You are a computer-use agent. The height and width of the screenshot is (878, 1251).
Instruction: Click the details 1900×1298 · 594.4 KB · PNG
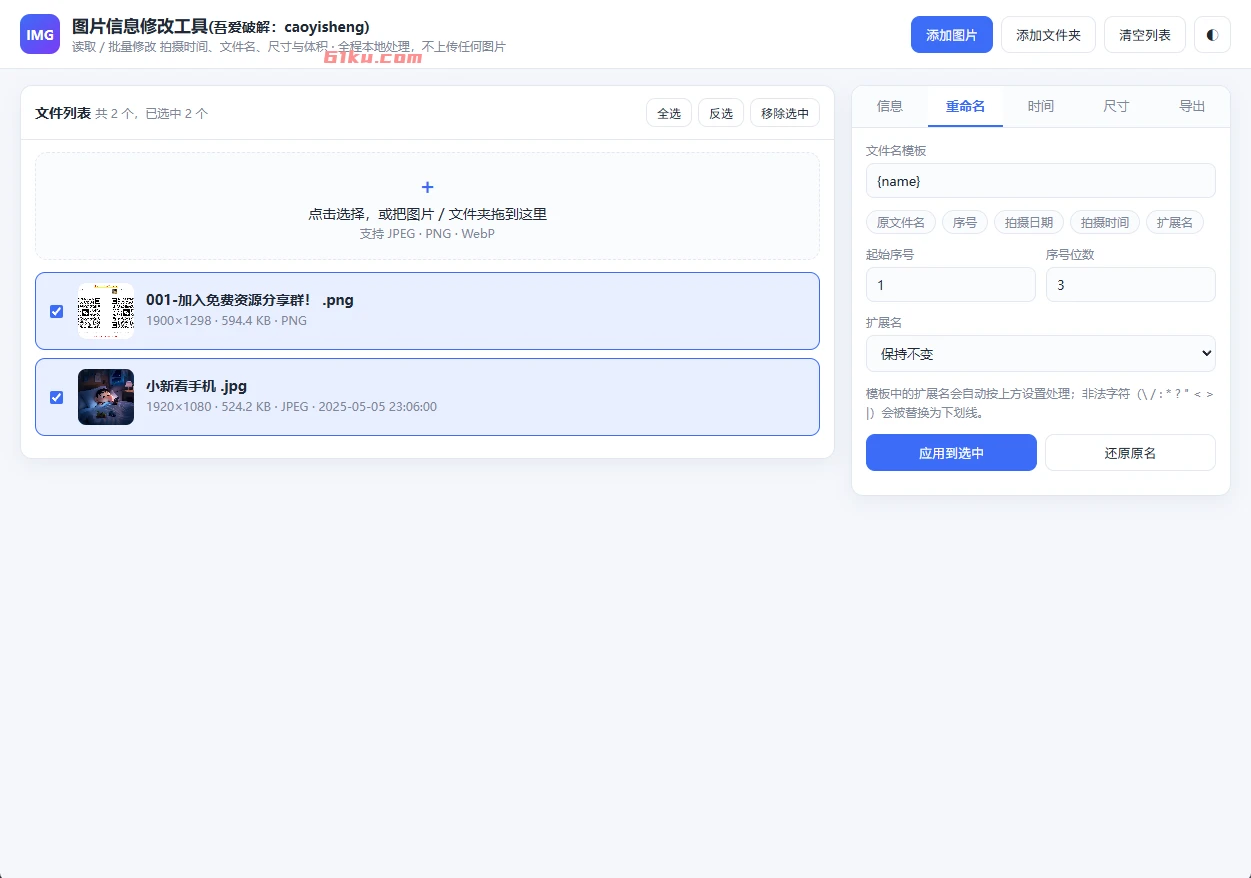coord(227,321)
